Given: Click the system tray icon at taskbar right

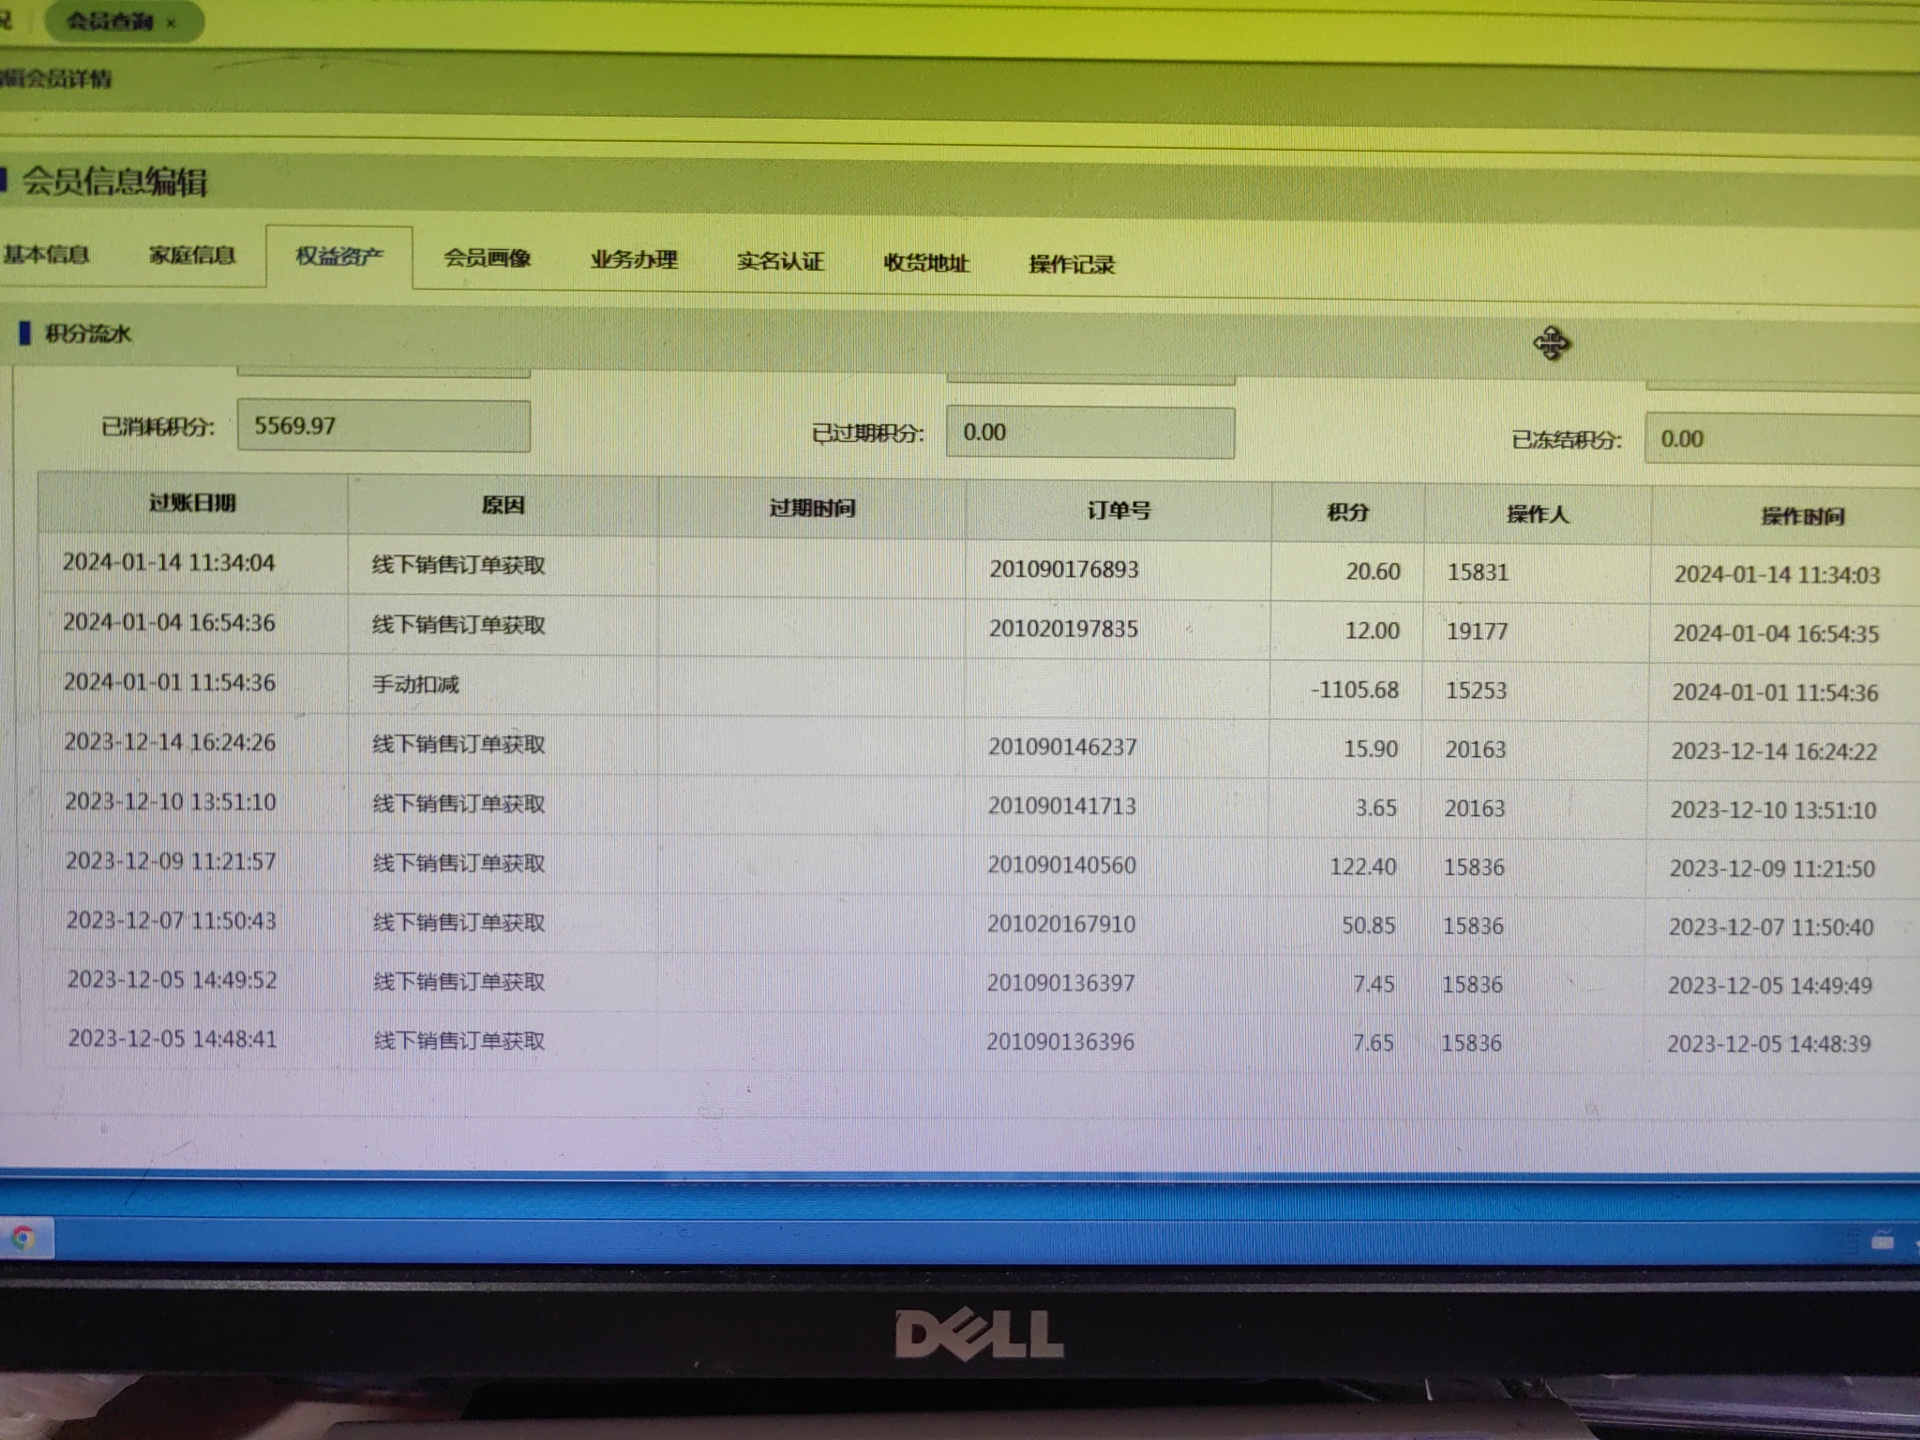Looking at the screenshot, I should point(1882,1241).
